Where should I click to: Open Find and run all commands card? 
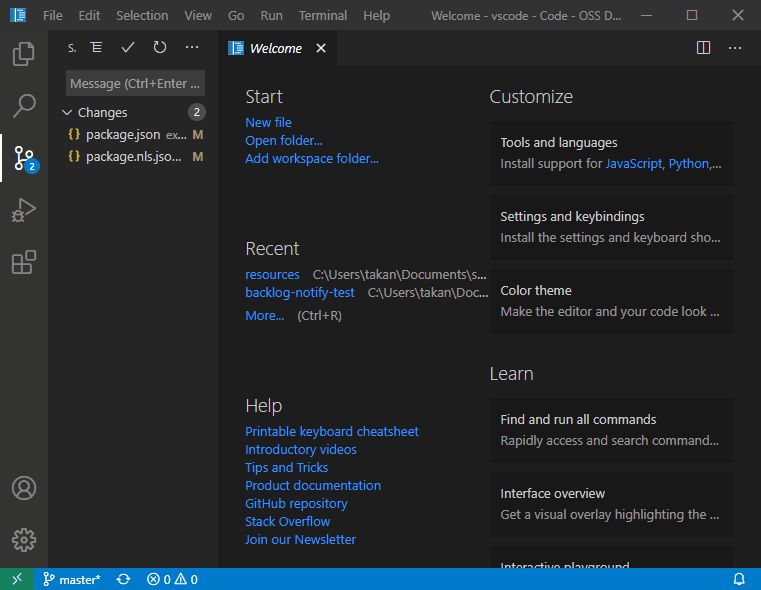[x=612, y=430]
